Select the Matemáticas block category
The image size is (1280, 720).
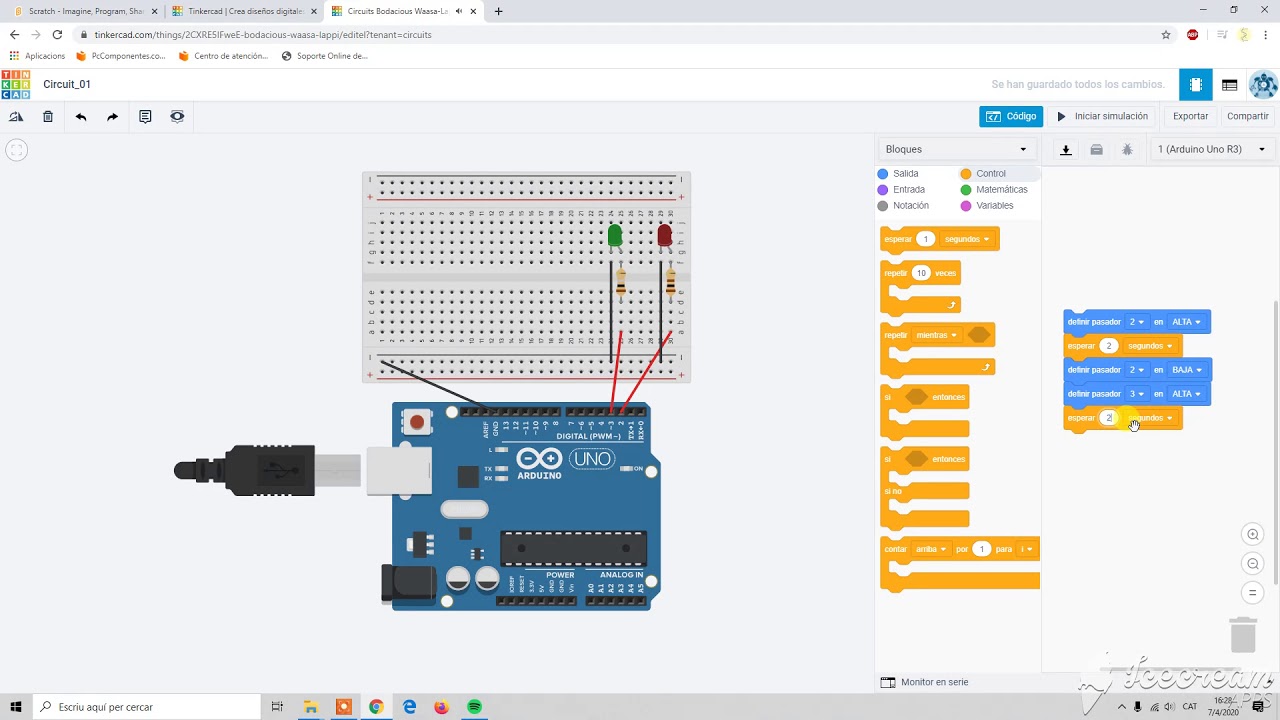pos(994,190)
